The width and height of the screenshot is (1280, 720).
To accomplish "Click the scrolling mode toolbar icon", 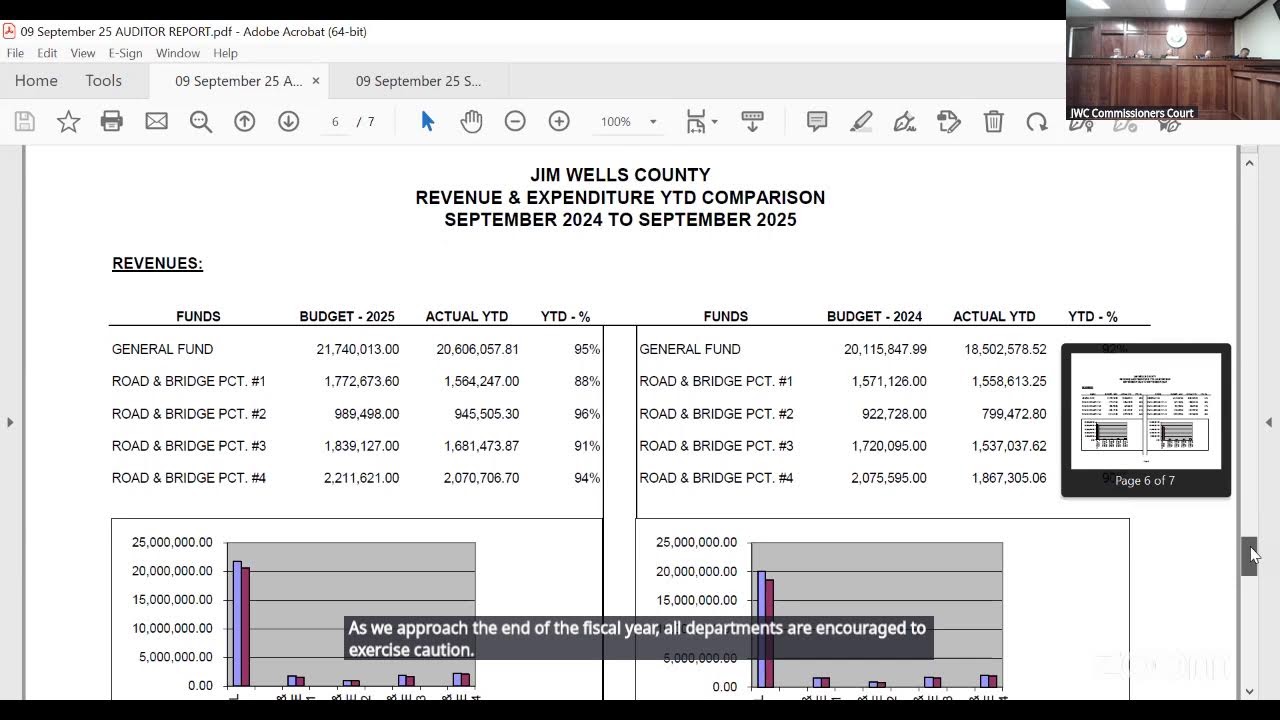I will tap(753, 122).
